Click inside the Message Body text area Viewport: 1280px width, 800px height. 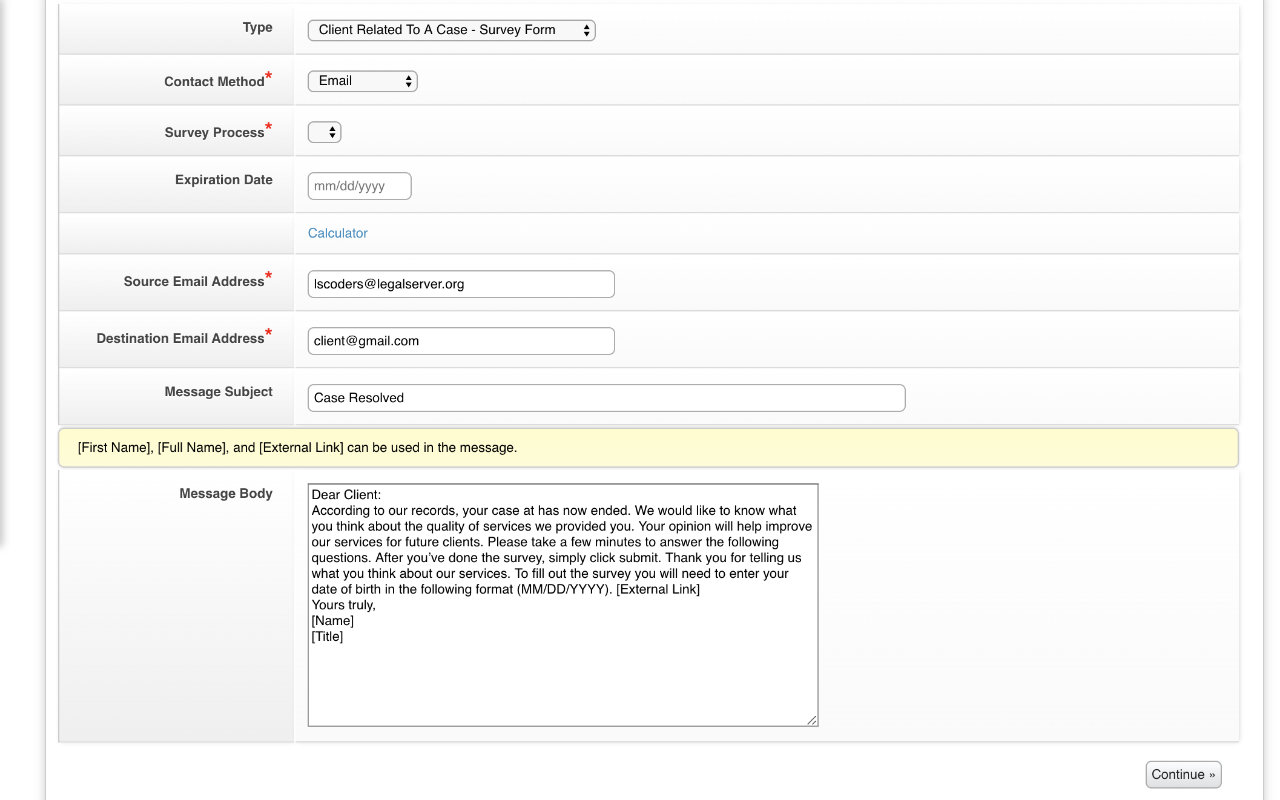563,605
